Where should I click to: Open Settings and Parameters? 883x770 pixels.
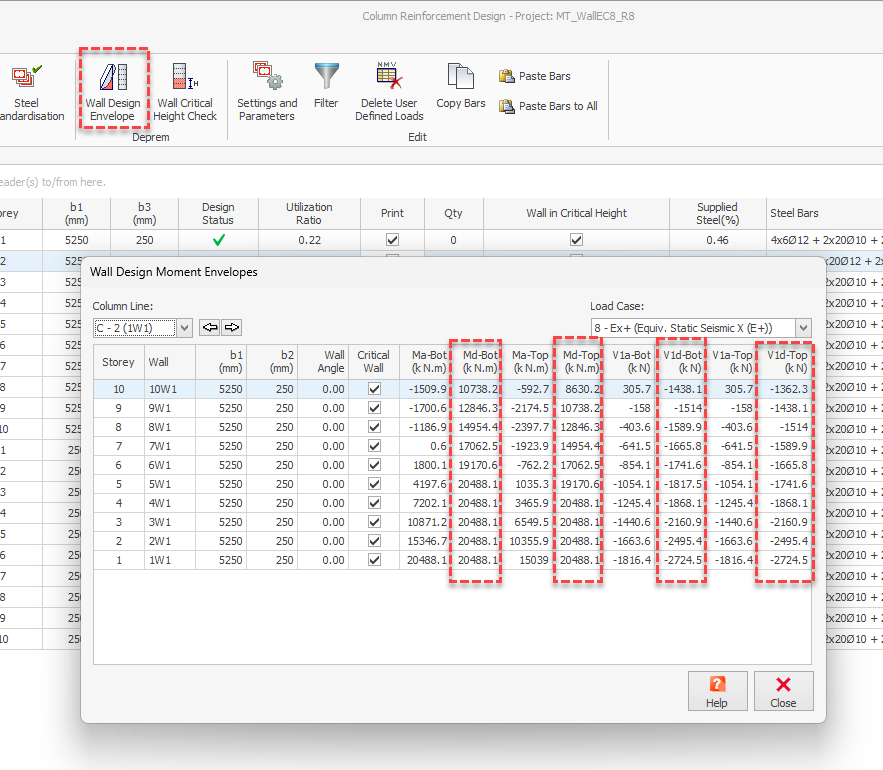267,91
